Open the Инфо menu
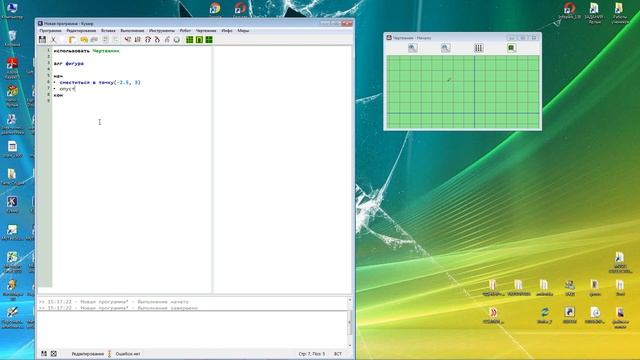The image size is (640, 360). click(227, 31)
